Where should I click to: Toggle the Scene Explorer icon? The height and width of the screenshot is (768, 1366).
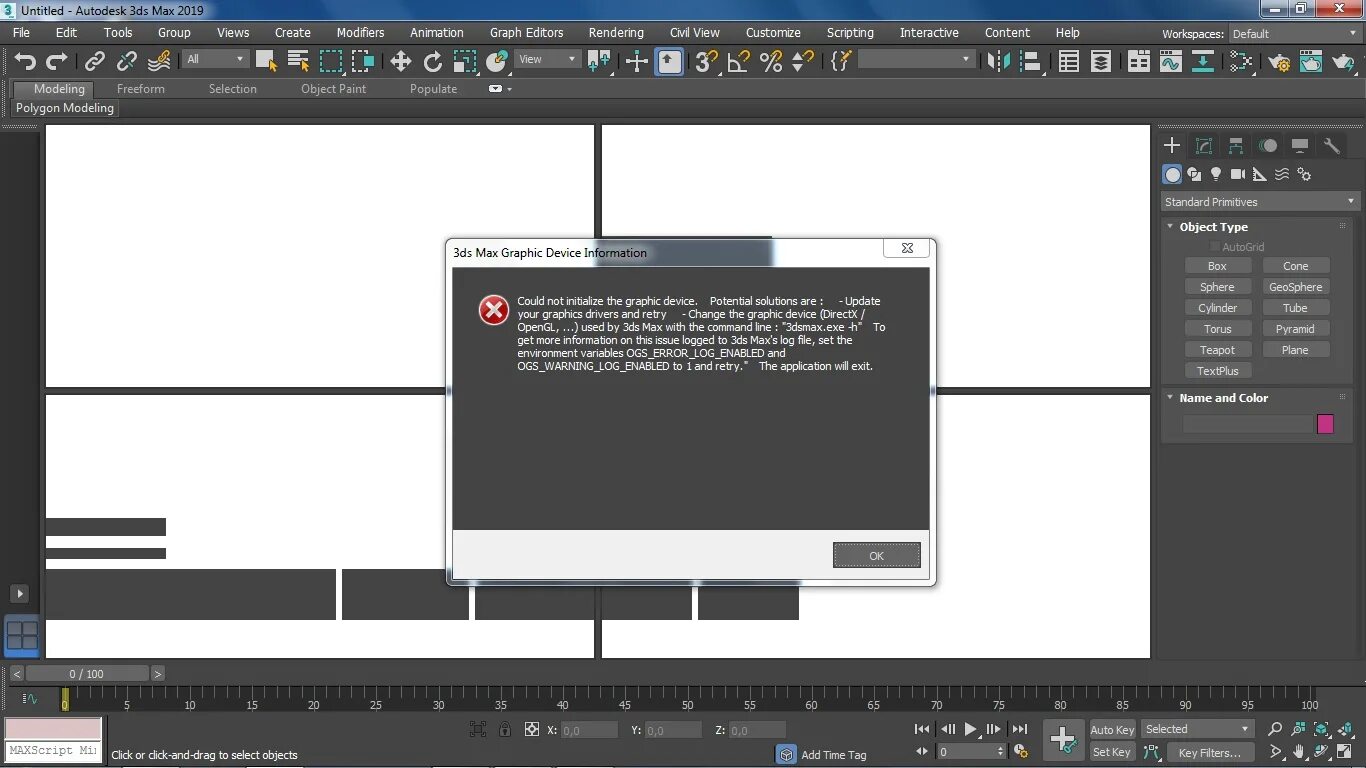click(x=1069, y=62)
